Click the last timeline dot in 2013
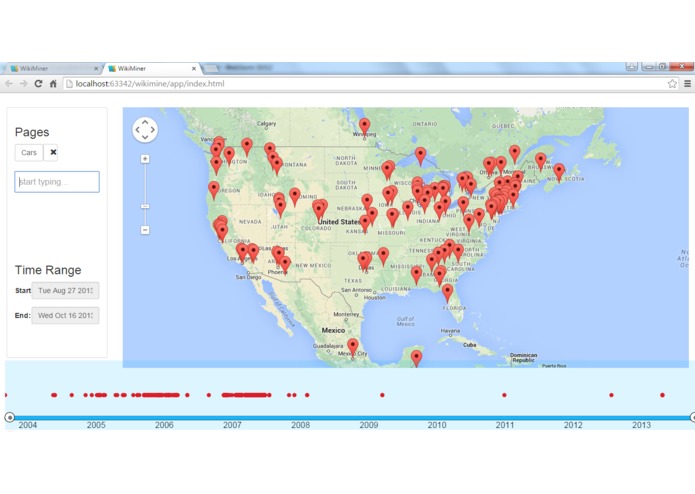The height and width of the screenshot is (494, 695). [663, 395]
